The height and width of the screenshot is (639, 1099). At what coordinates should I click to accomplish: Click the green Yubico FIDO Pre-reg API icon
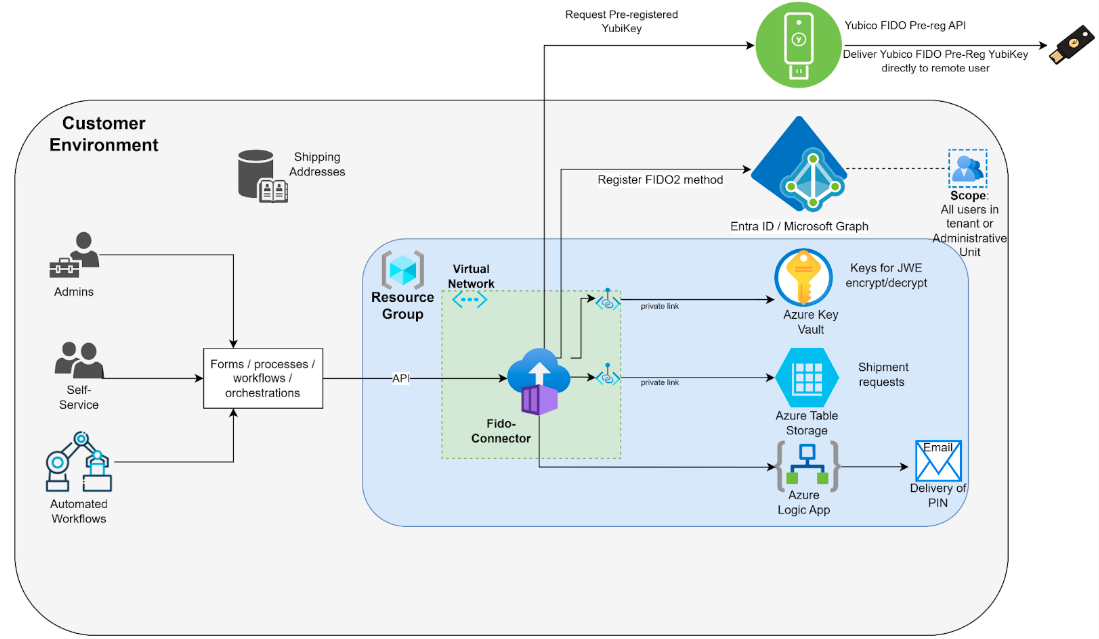click(797, 44)
